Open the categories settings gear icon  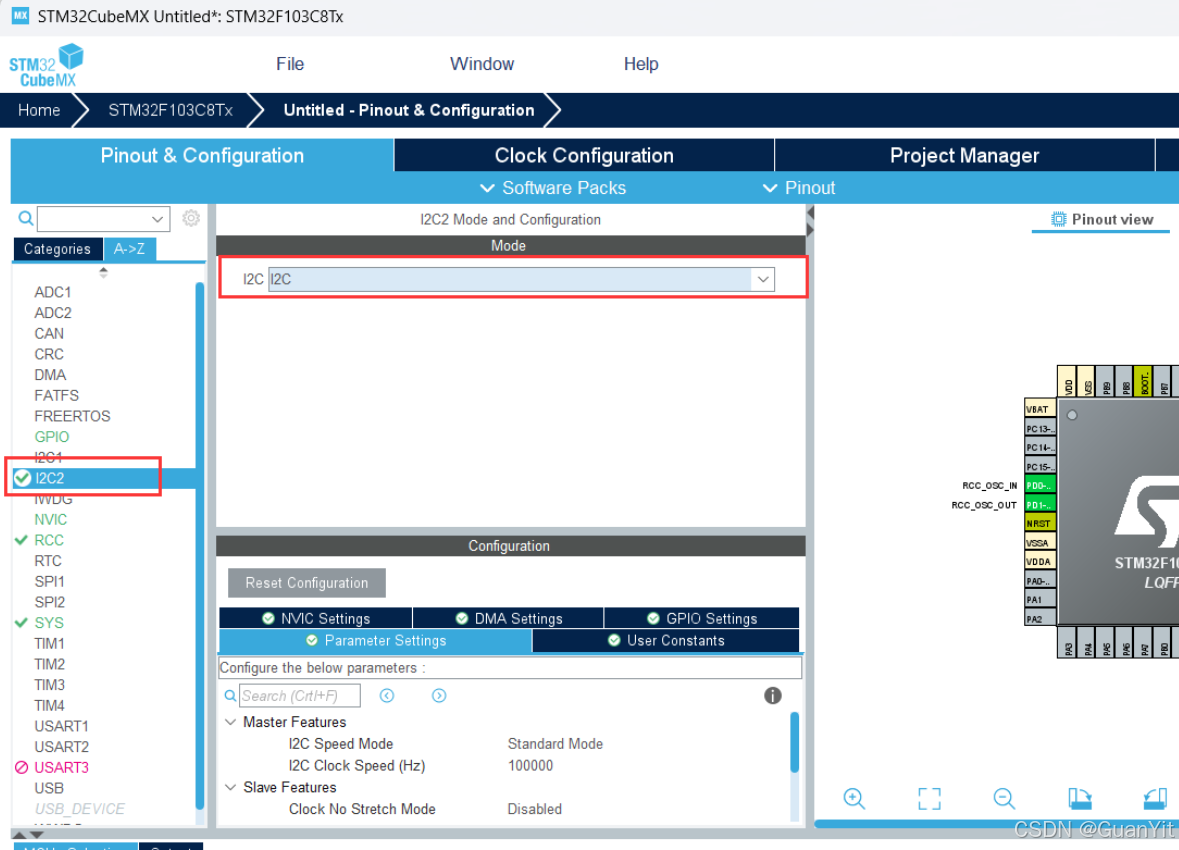[x=191, y=218]
